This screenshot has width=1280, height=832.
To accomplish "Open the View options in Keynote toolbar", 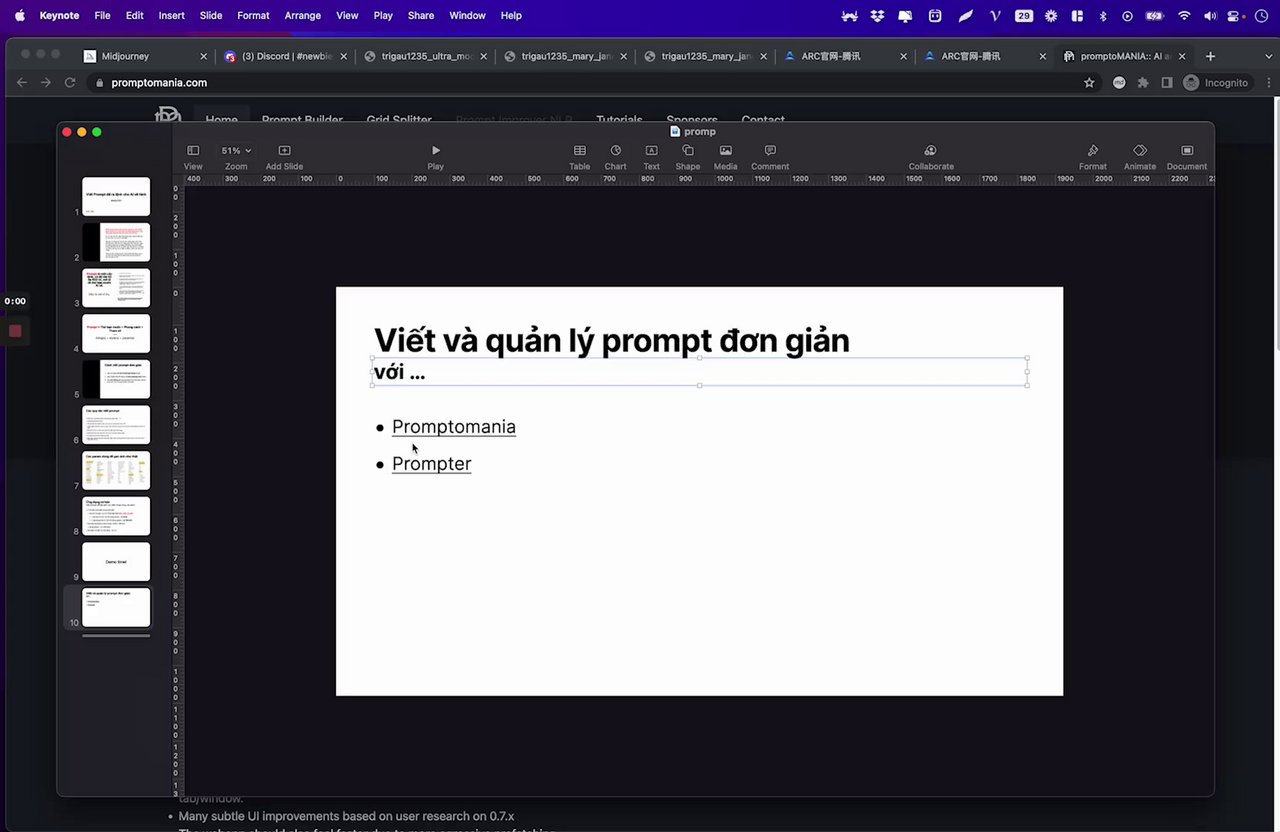I will [193, 157].
